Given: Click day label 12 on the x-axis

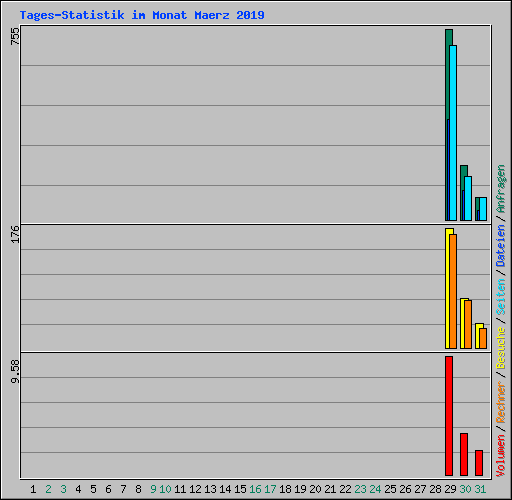Looking at the screenshot, I should coord(195,489).
